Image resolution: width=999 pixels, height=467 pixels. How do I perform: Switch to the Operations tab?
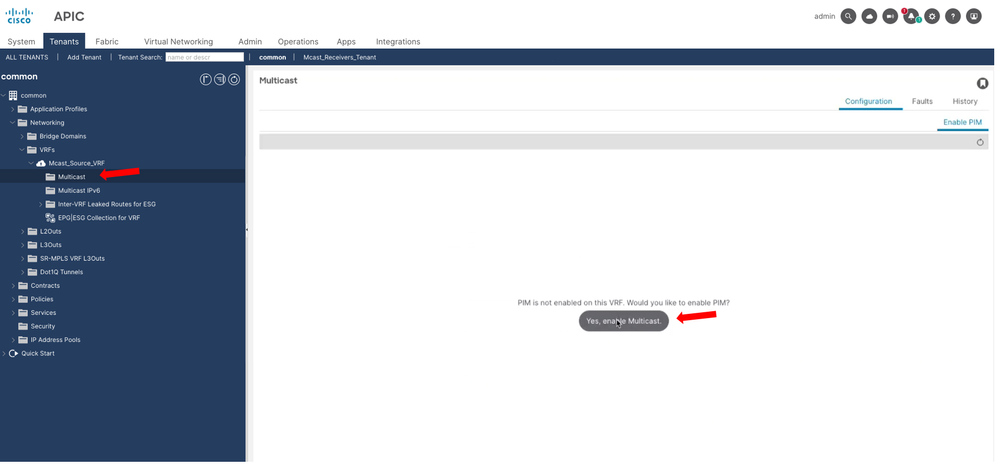[x=298, y=41]
